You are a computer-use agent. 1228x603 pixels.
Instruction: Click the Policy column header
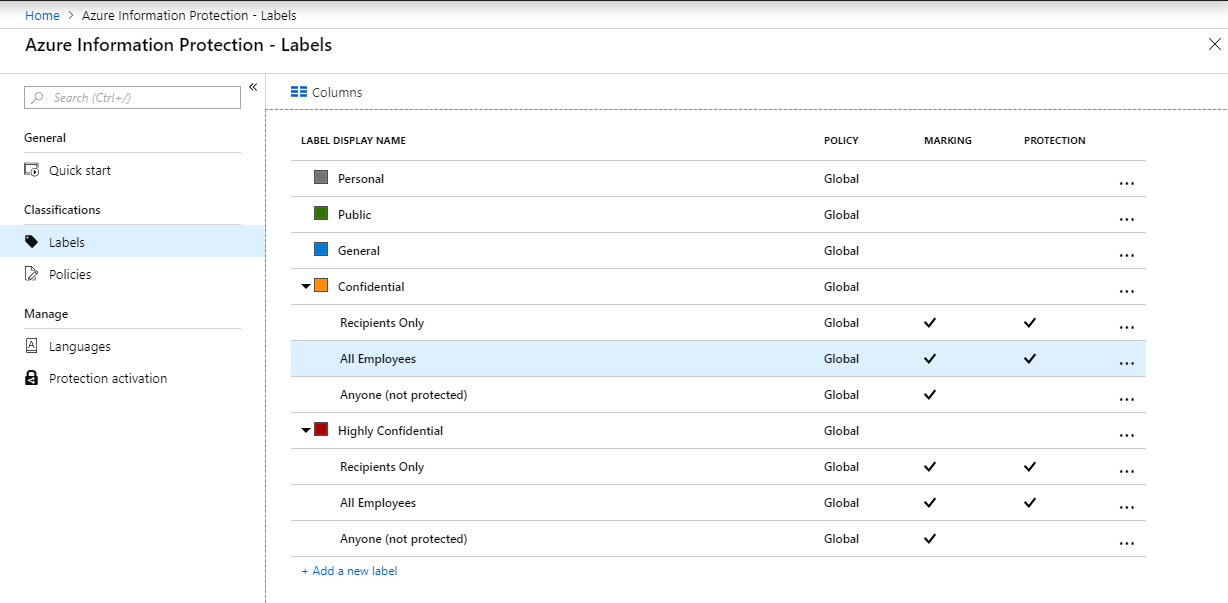841,141
